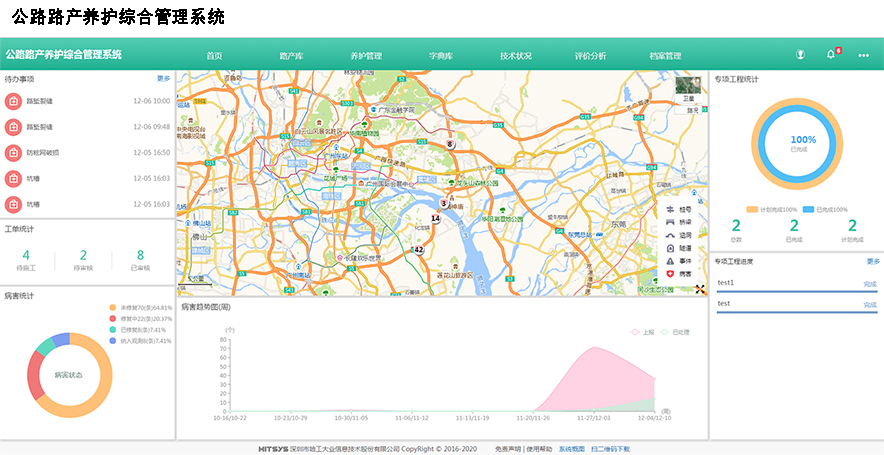Expand 更多 in the 专项工程进度 panel
The width and height of the screenshot is (884, 455).
tap(873, 261)
